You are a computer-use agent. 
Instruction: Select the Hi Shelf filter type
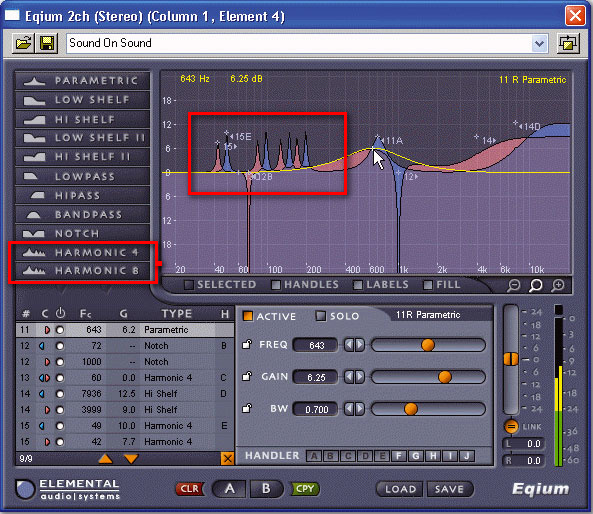pos(82,120)
